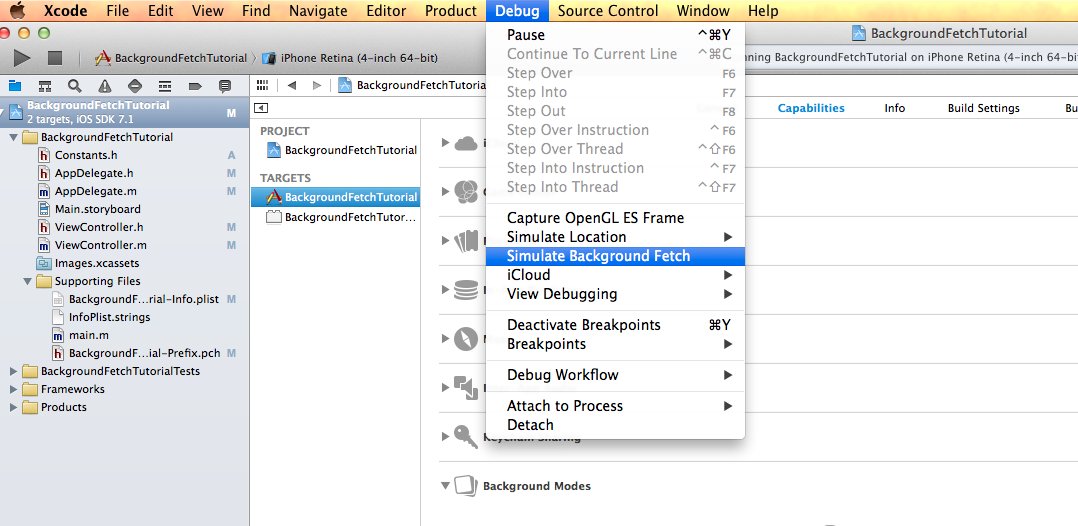The width and height of the screenshot is (1078, 526).
Task: Collapse the BackgroundFetchTutorial group folder
Action: (x=14, y=138)
